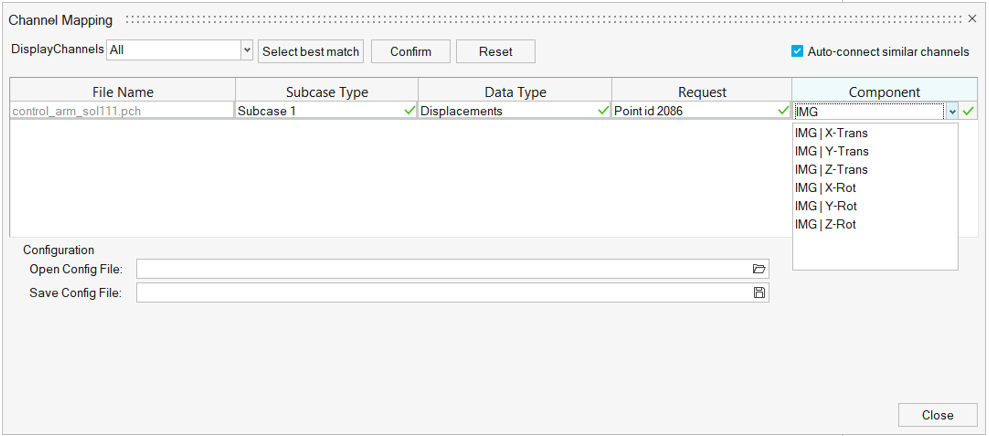
Task: Select IMG | X-Trans from the list
Action: pos(831,133)
